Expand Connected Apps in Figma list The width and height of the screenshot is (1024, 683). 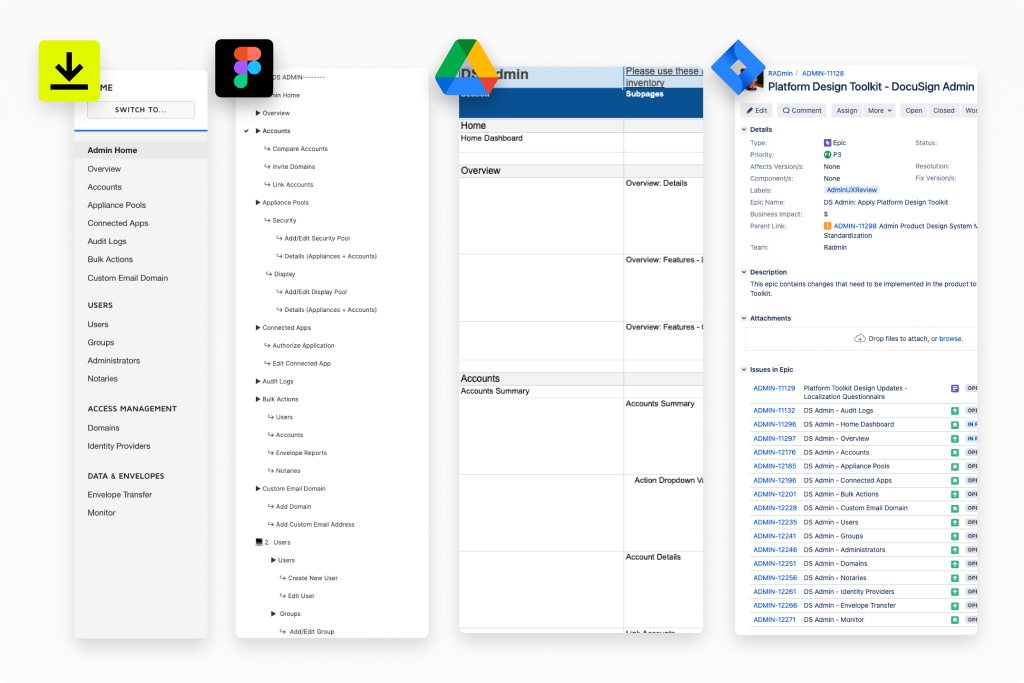(258, 328)
